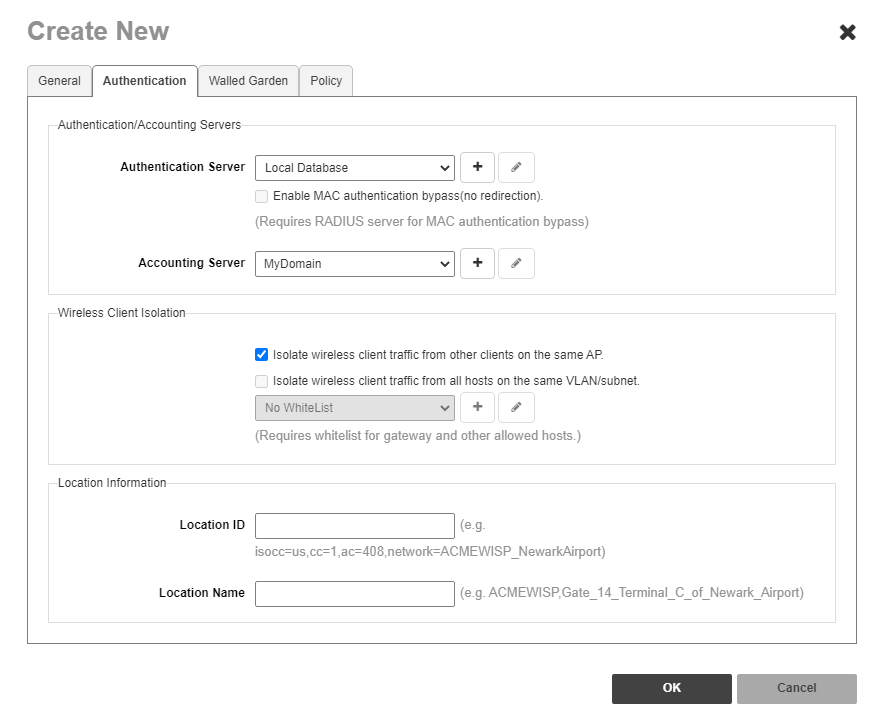Add a new Authentication Server with plus icon
The height and width of the screenshot is (719, 877).
[x=477, y=167]
